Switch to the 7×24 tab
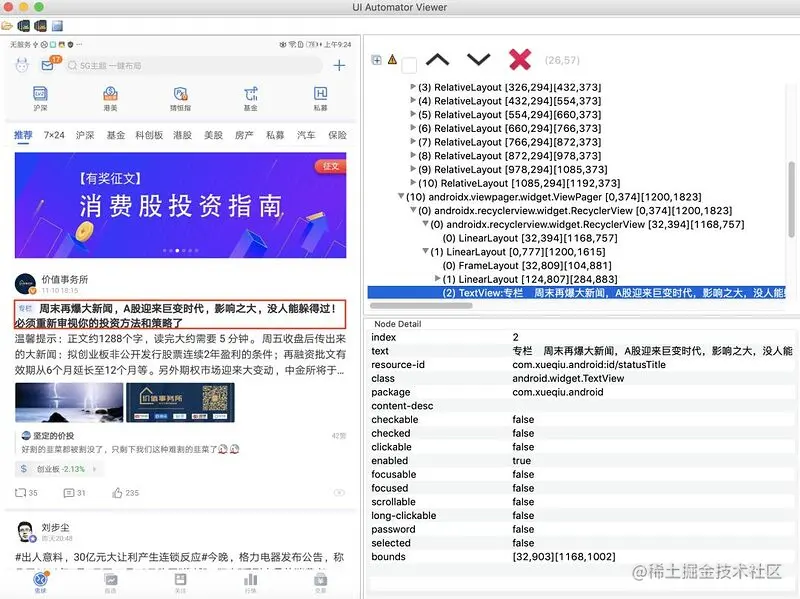Image resolution: width=800 pixels, height=599 pixels. (x=54, y=135)
